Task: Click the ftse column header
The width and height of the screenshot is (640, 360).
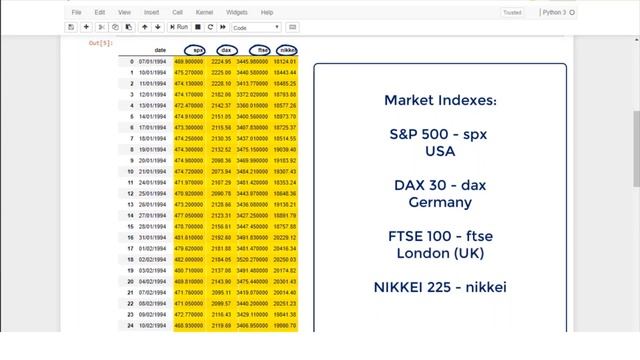Action: pos(263,50)
